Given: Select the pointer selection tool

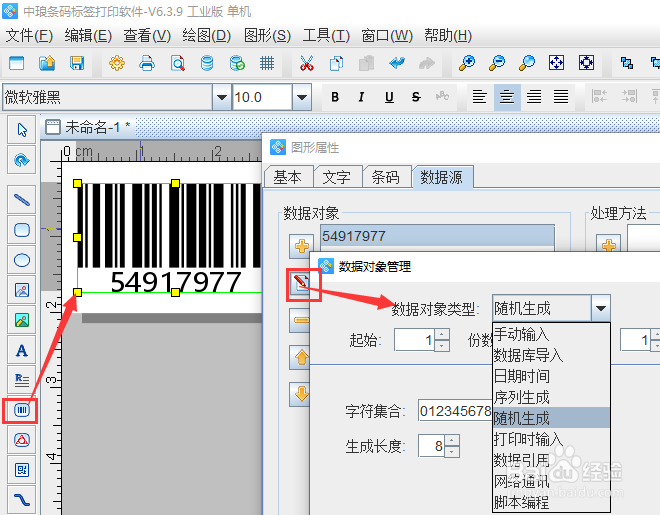Looking at the screenshot, I should pyautogui.click(x=22, y=130).
